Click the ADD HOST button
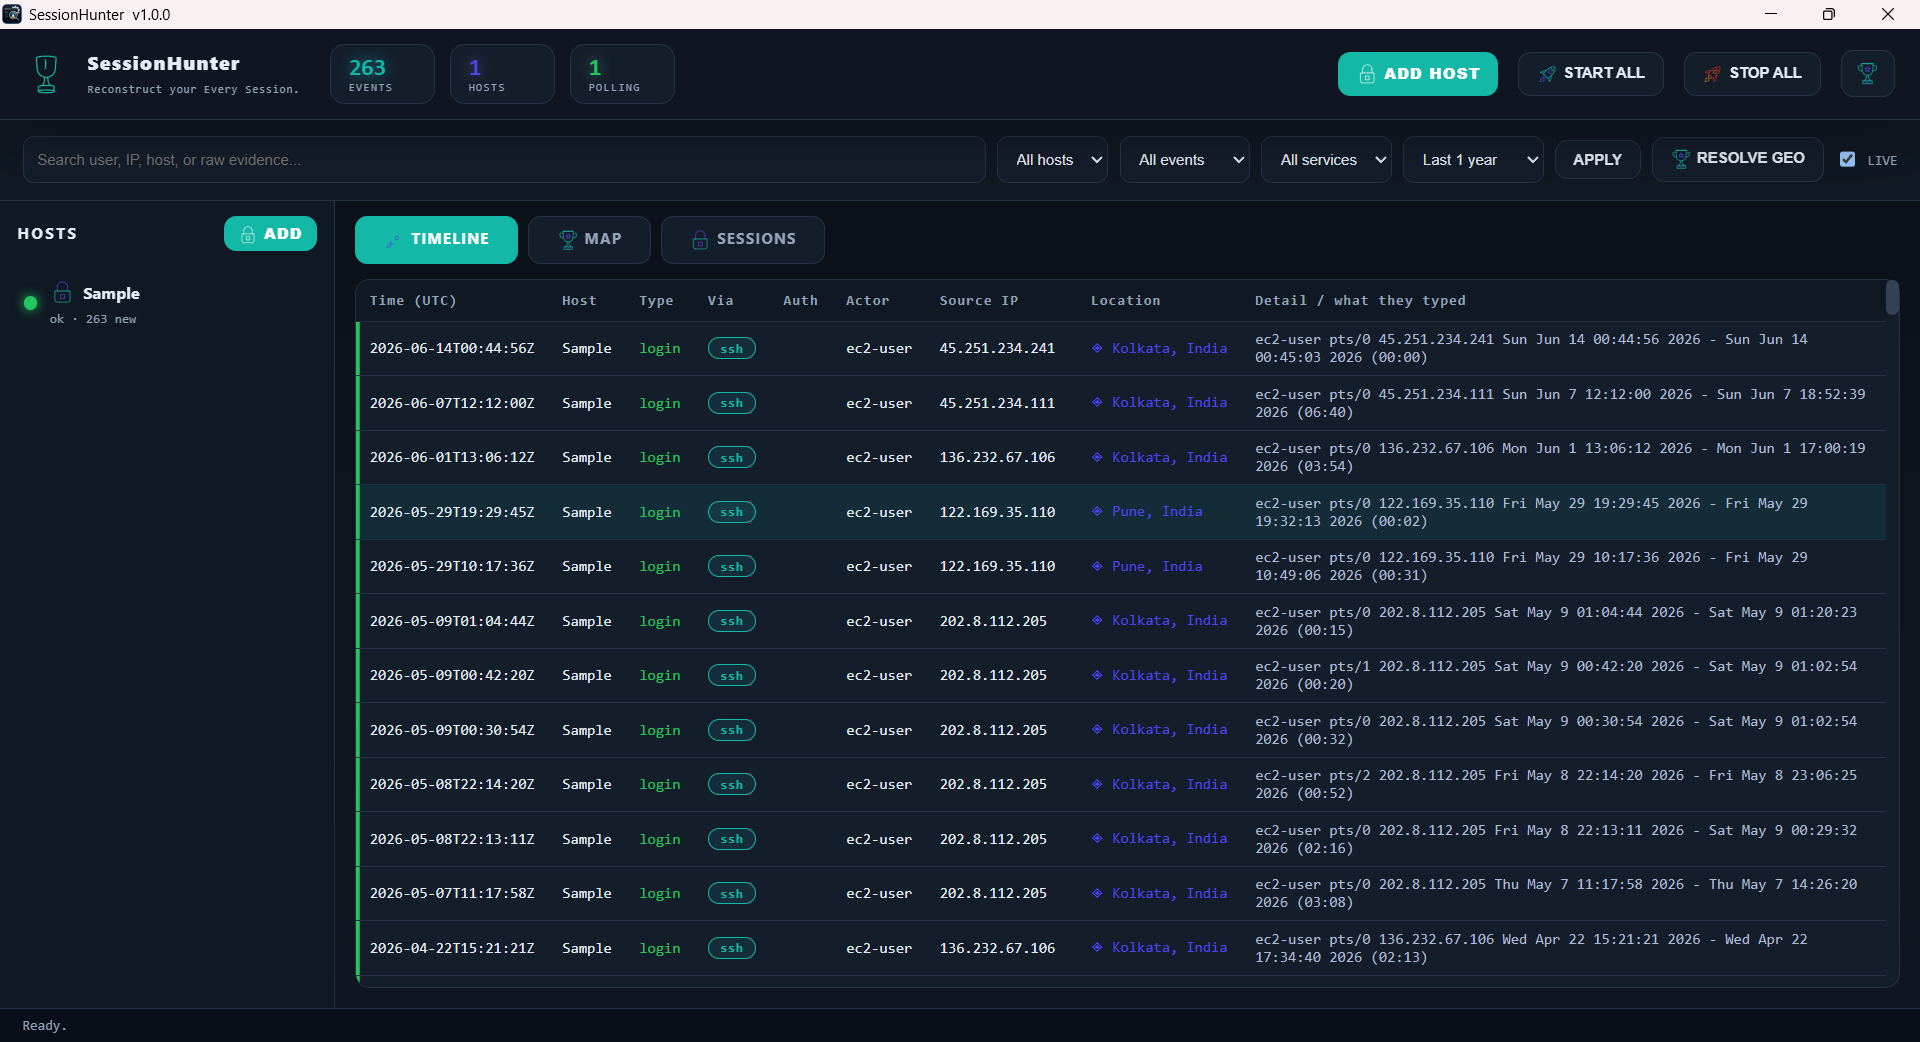 point(1418,74)
